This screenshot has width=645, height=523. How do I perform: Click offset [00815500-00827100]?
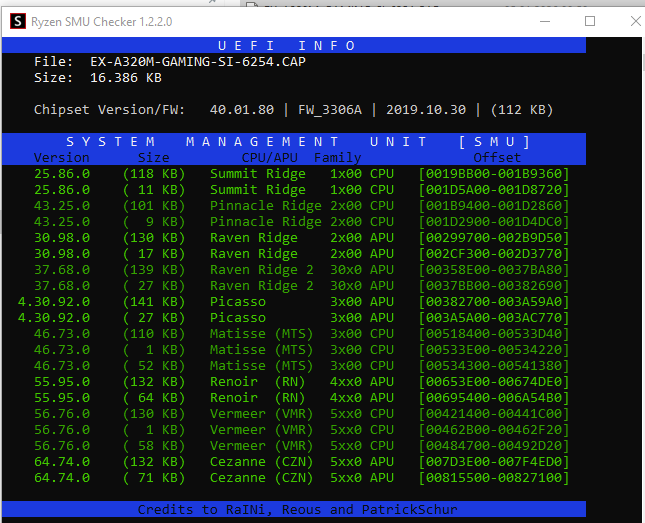(494, 478)
